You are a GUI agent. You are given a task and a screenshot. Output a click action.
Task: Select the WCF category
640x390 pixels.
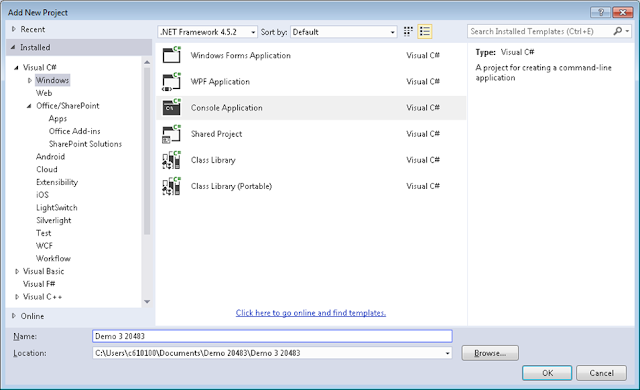click(44, 246)
